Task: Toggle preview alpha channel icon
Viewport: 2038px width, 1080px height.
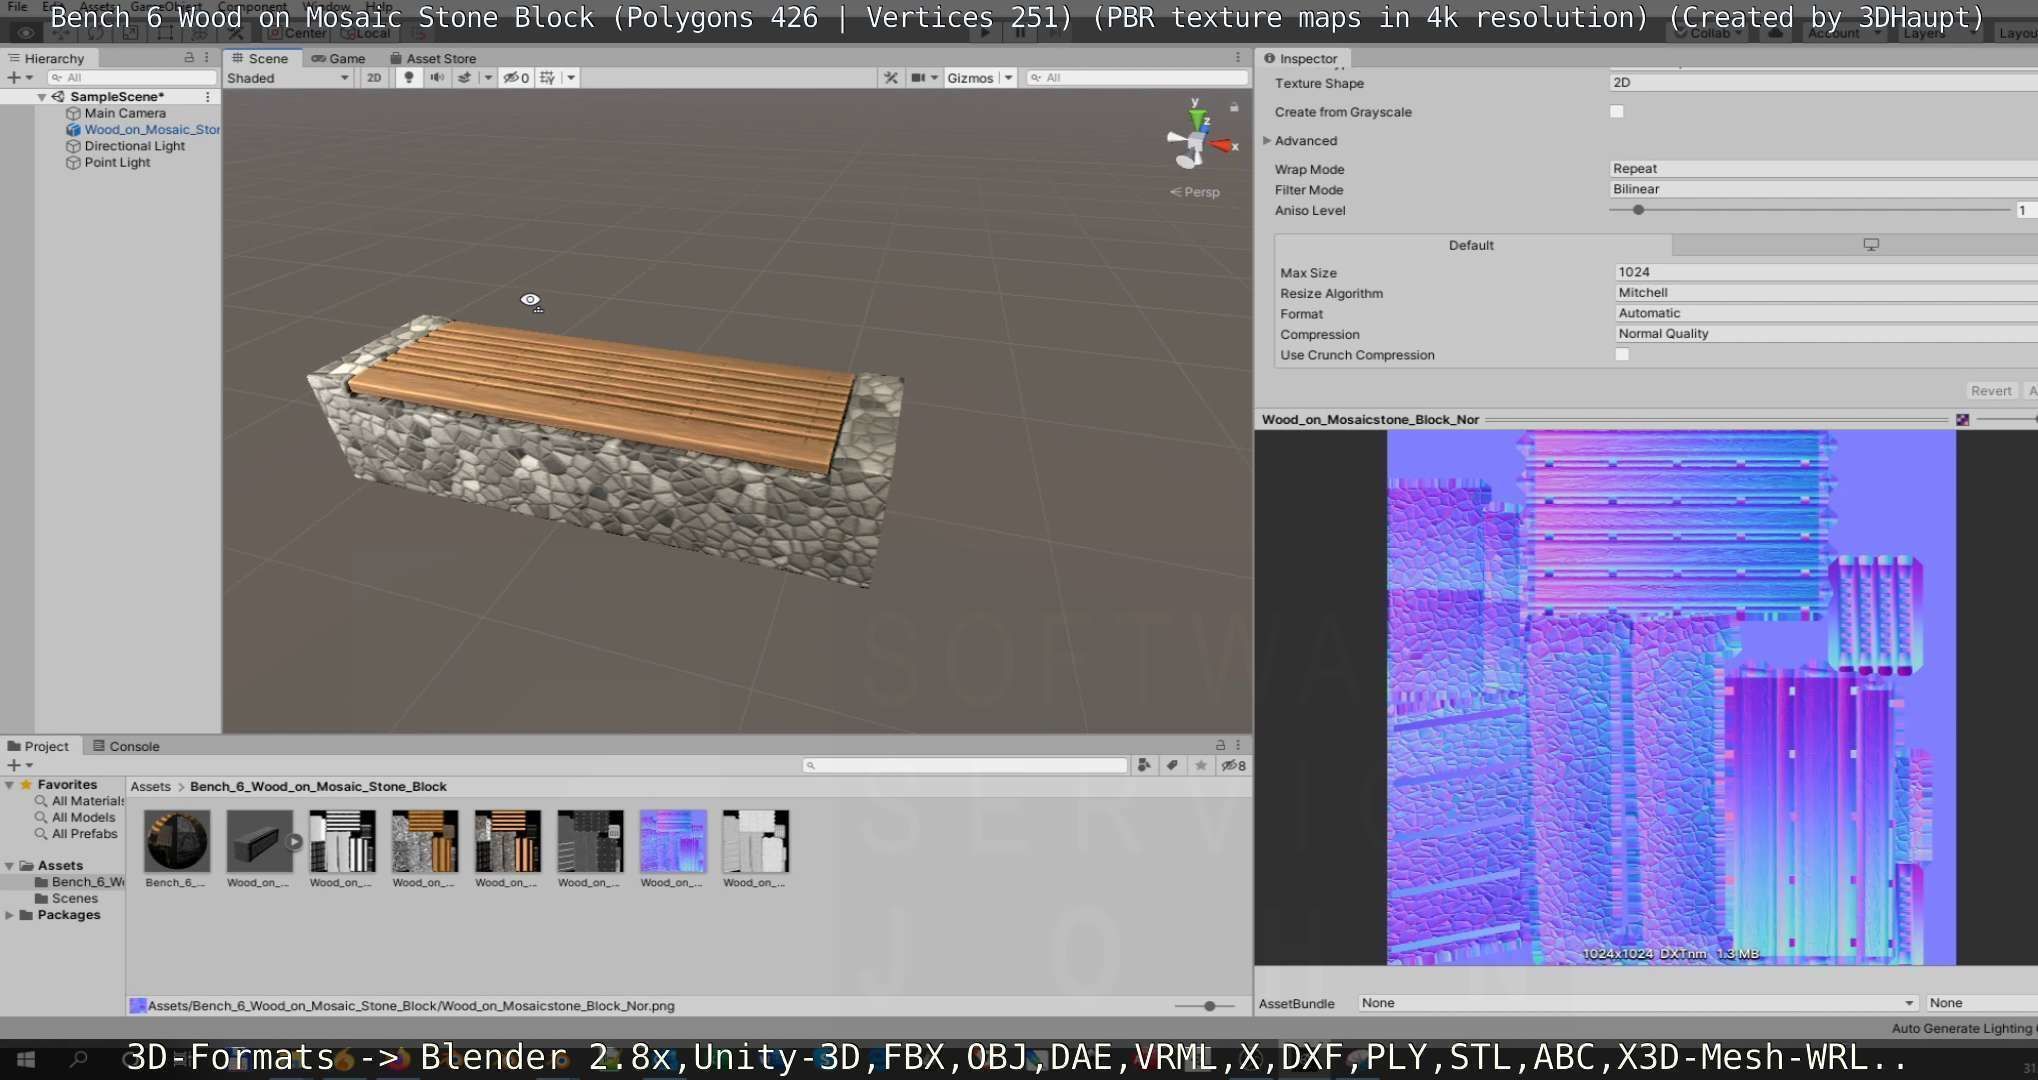Action: click(x=1963, y=420)
